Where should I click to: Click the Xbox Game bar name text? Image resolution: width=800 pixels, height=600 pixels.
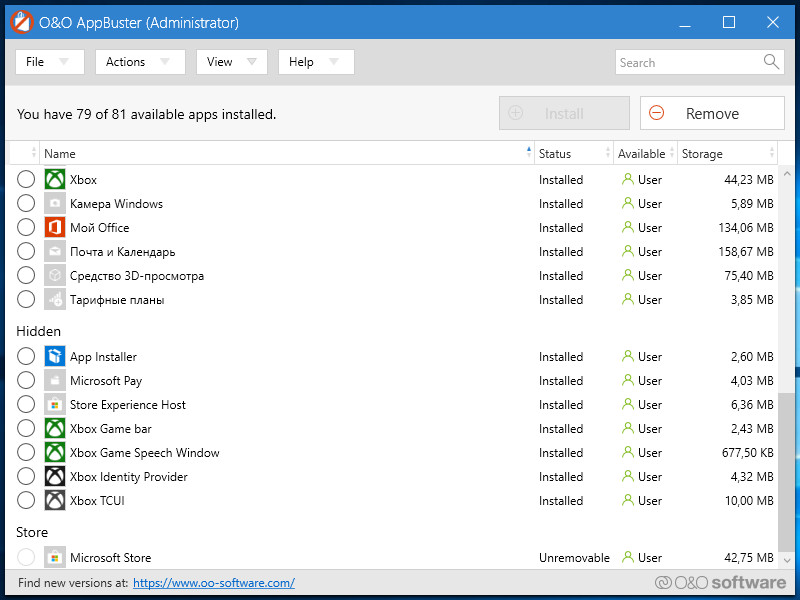pyautogui.click(x=111, y=429)
